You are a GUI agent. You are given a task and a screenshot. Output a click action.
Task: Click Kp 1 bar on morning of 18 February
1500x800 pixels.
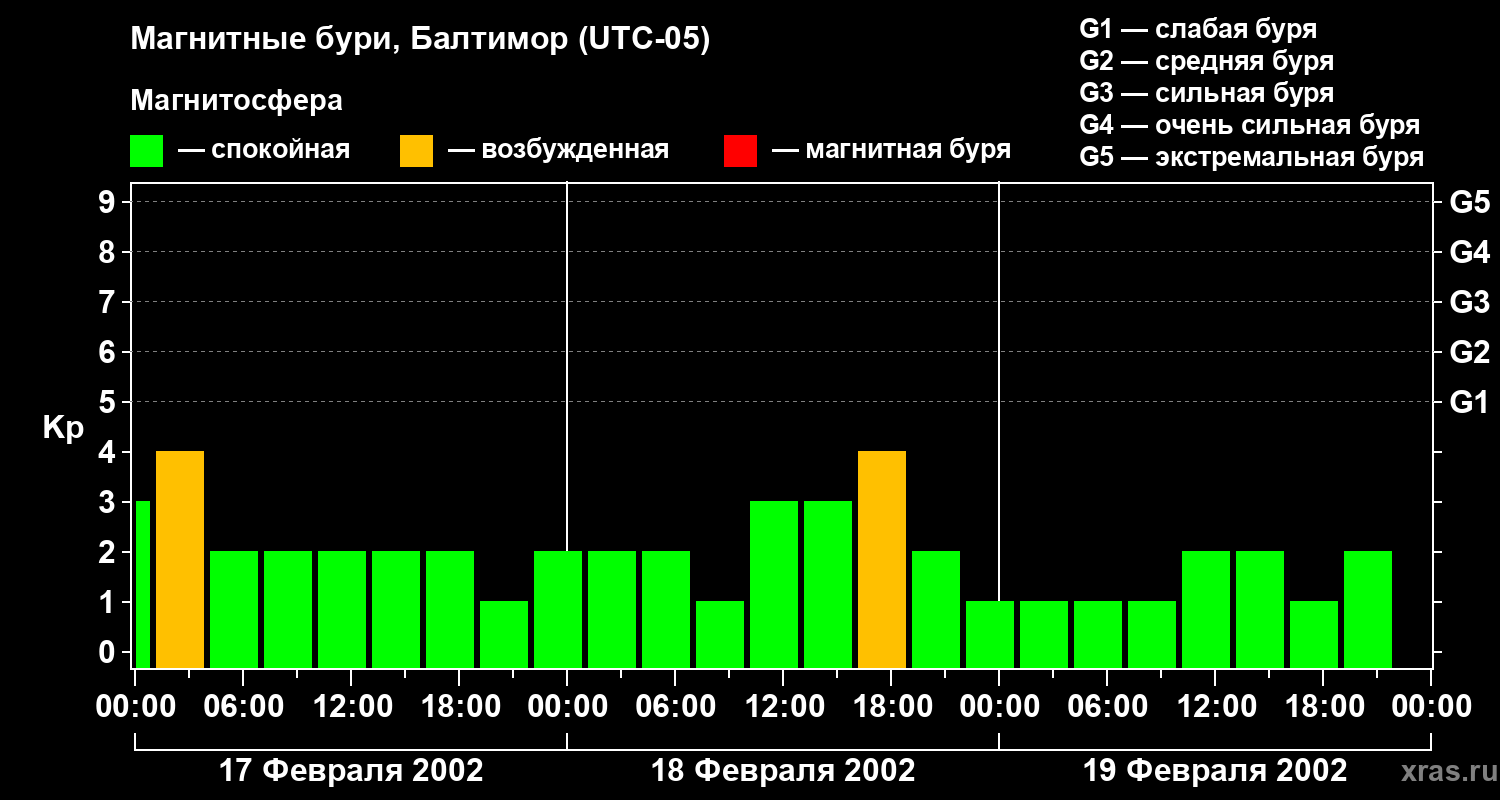tap(720, 634)
